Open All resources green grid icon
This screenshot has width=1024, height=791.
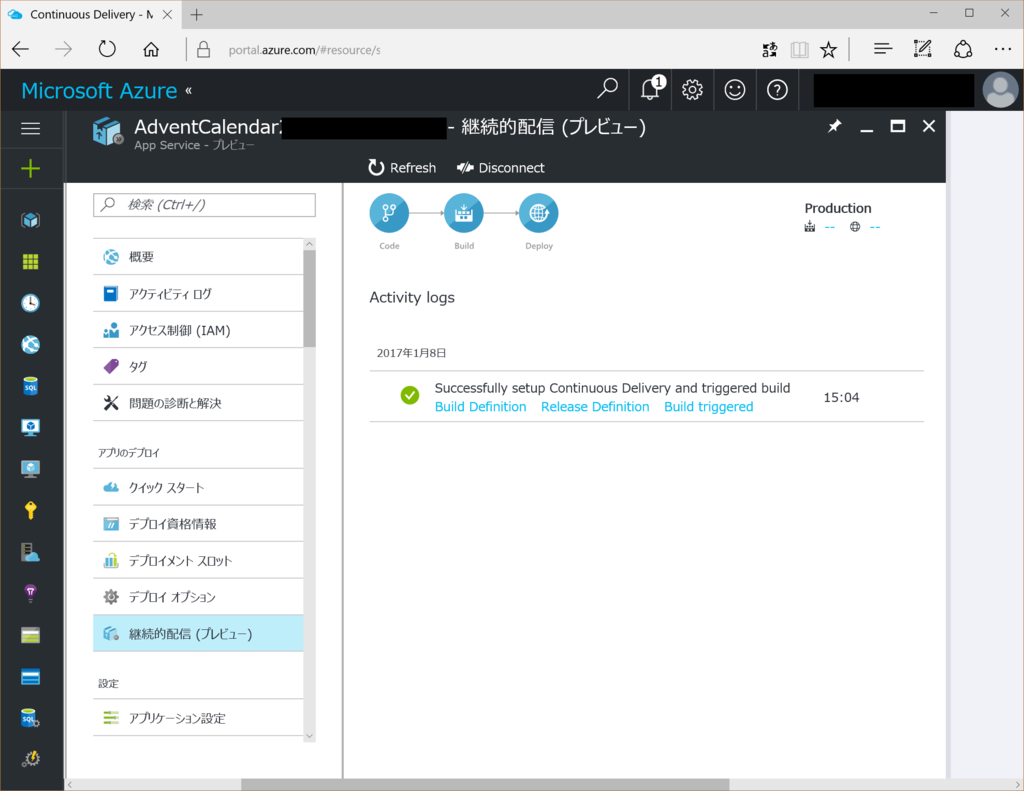31,262
